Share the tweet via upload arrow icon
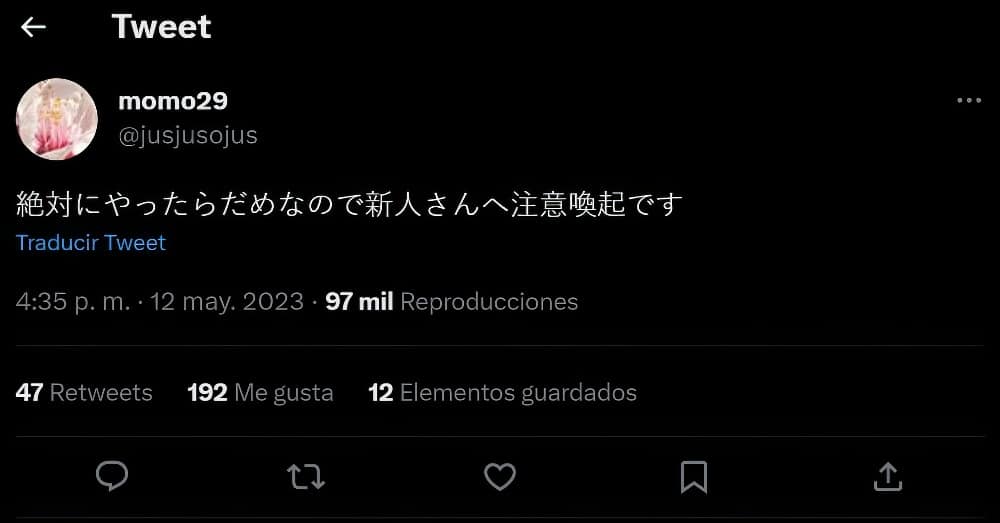1000x523 pixels. [888, 476]
